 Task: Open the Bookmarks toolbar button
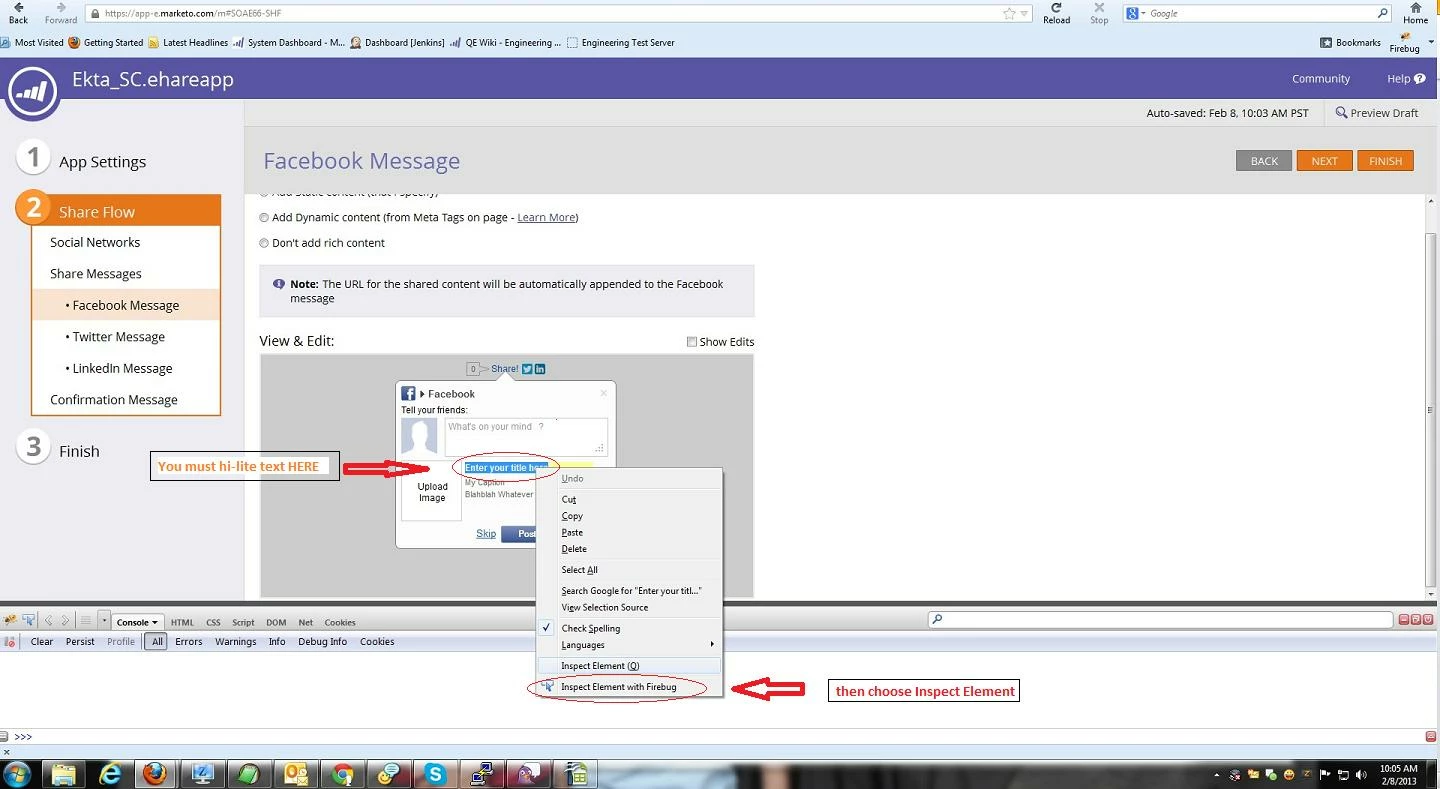(x=1351, y=43)
